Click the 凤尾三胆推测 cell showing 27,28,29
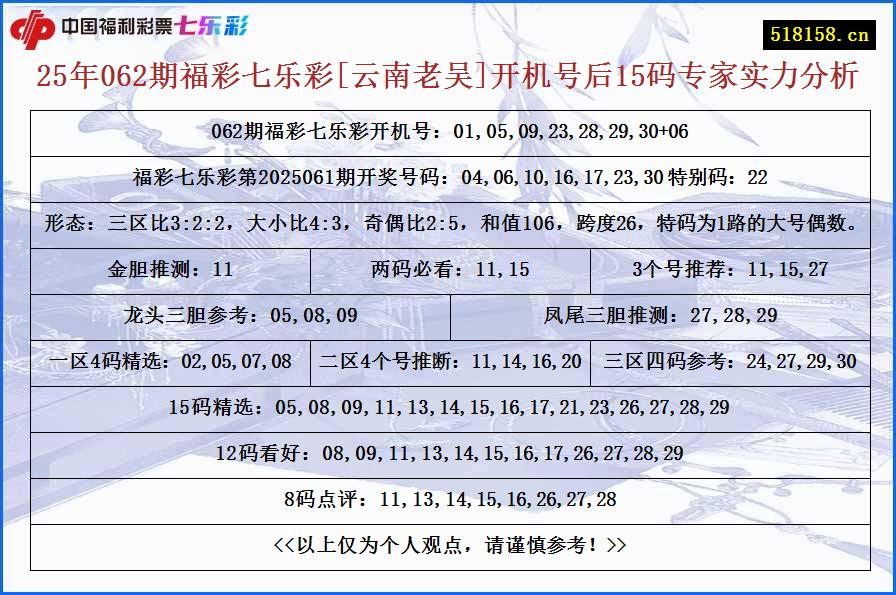The image size is (896, 595). [x=660, y=312]
